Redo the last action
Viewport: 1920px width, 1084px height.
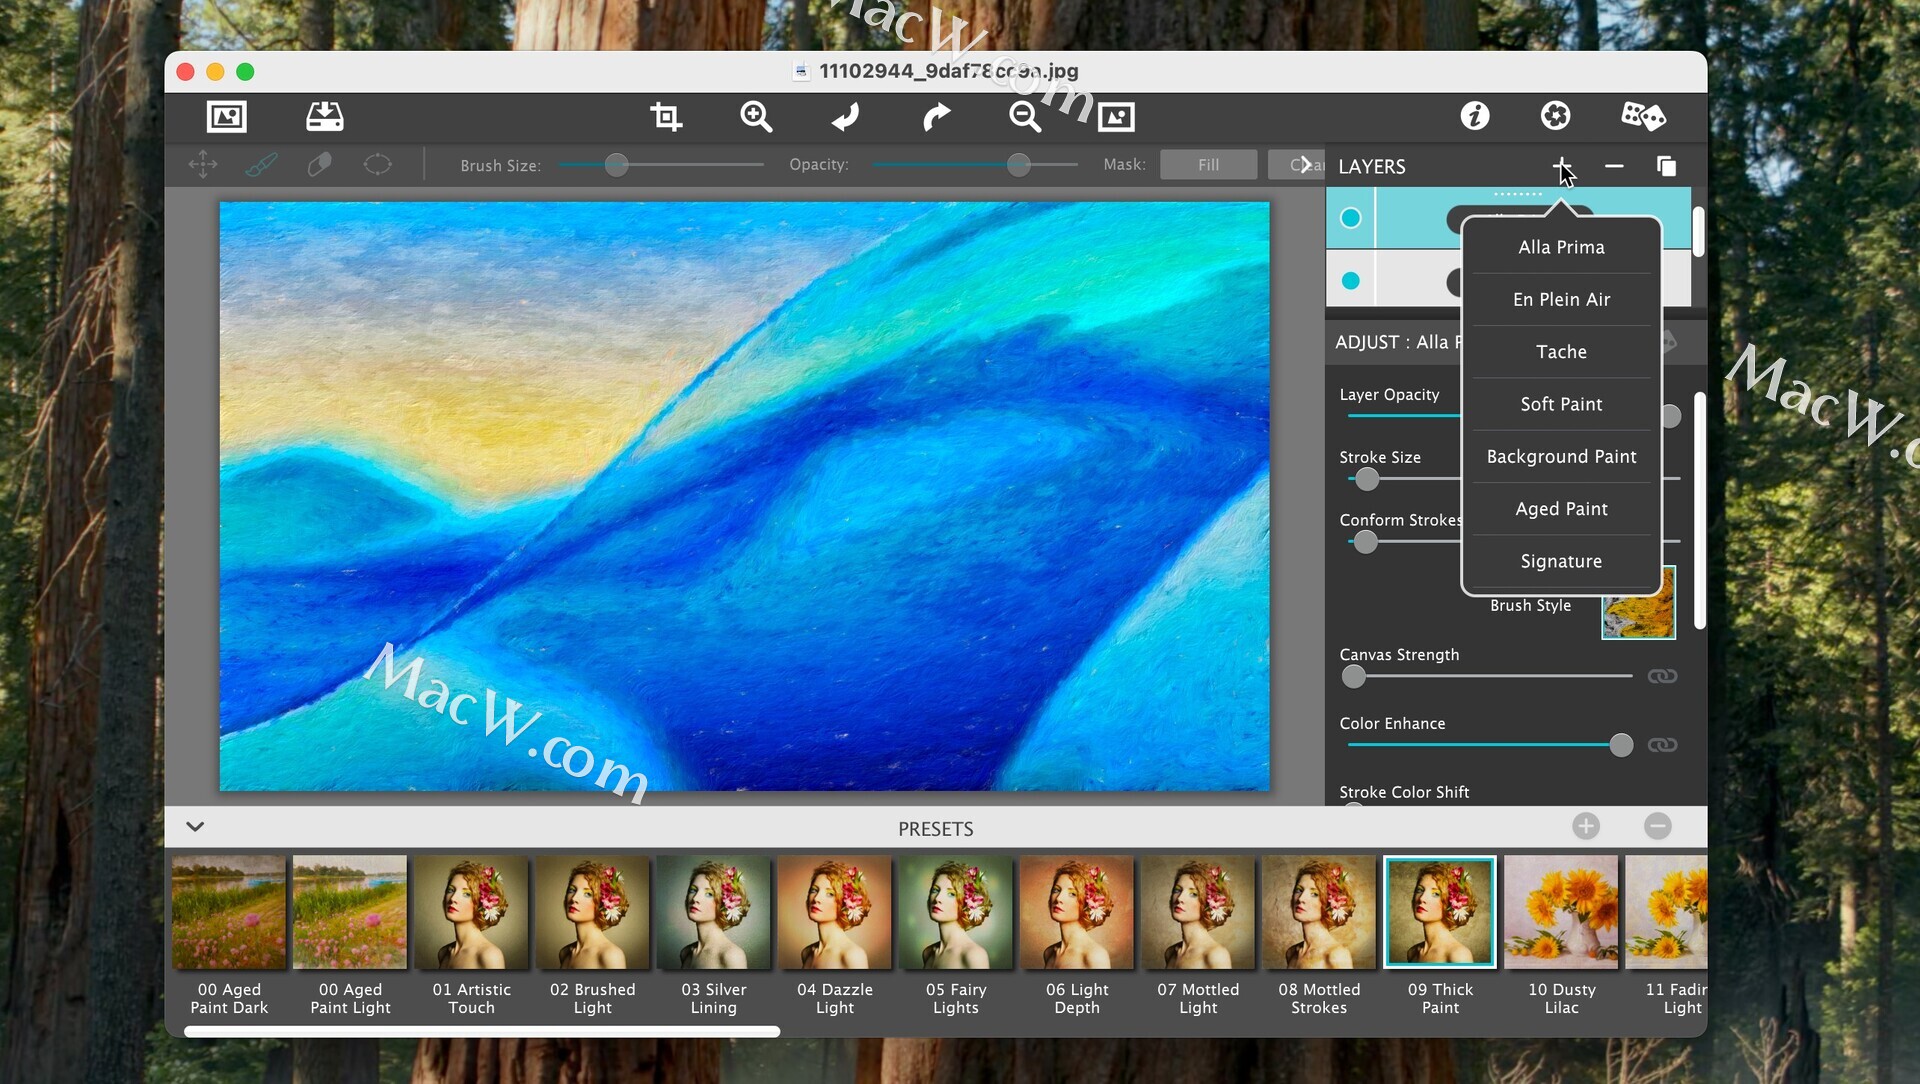[x=936, y=117]
